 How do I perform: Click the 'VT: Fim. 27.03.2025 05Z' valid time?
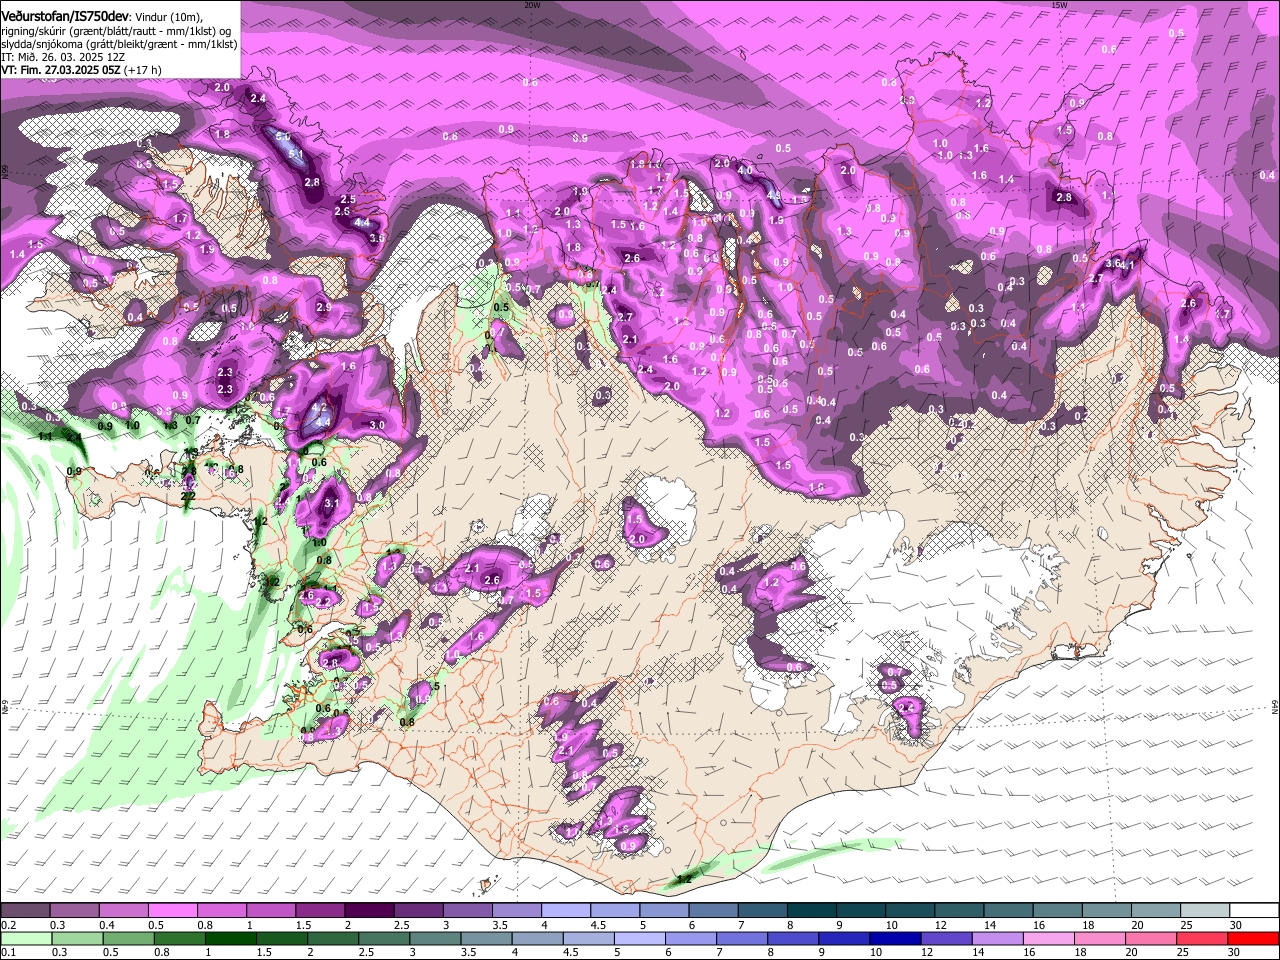[x=61, y=71]
